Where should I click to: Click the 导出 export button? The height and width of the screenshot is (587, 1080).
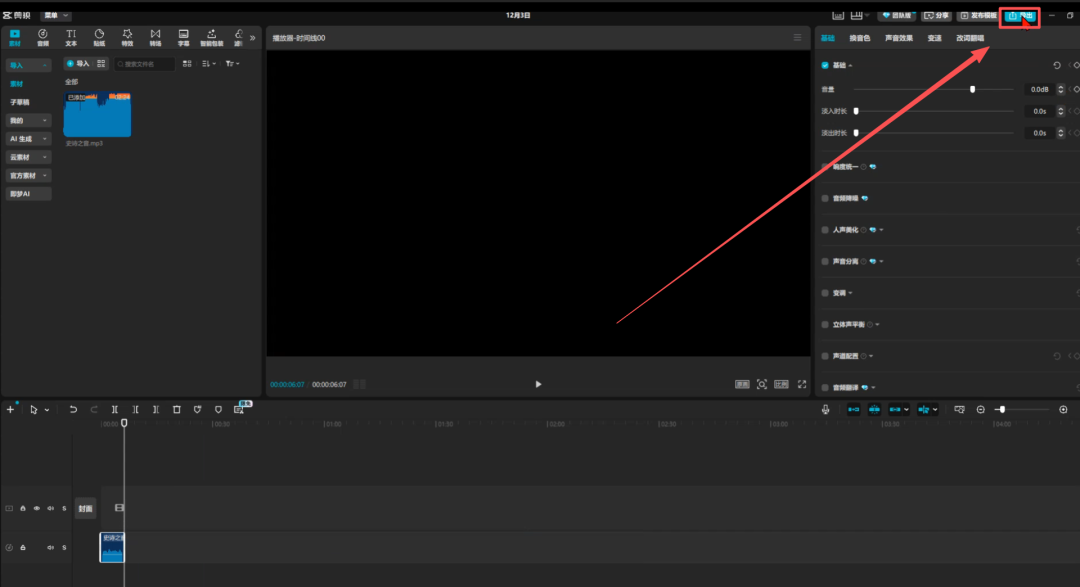pos(1019,16)
